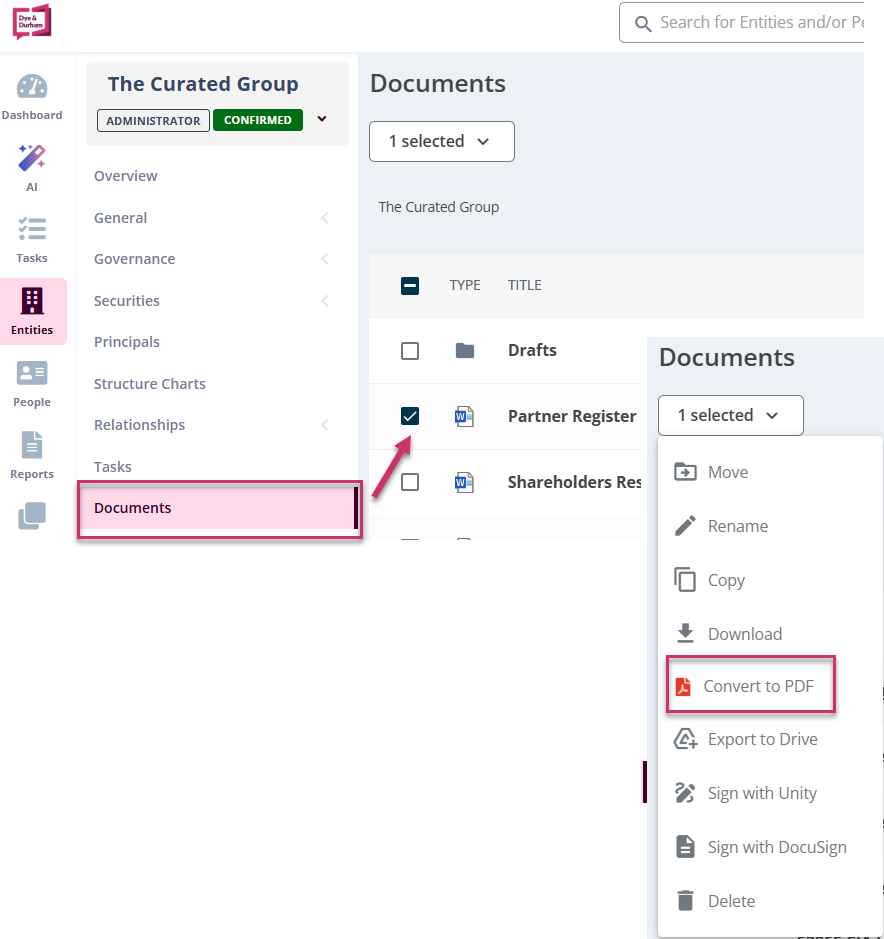Click the Export to Drive icon

point(686,739)
